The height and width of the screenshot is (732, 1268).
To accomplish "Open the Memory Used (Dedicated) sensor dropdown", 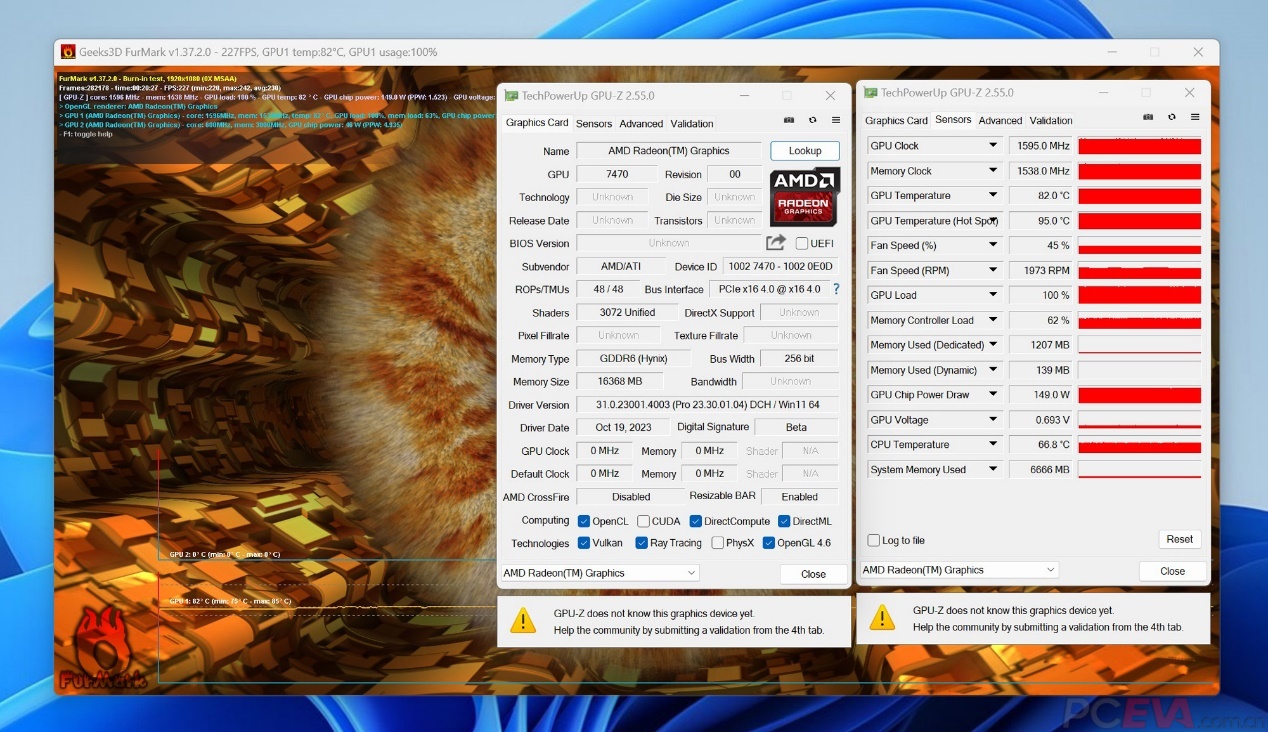I will pos(993,345).
